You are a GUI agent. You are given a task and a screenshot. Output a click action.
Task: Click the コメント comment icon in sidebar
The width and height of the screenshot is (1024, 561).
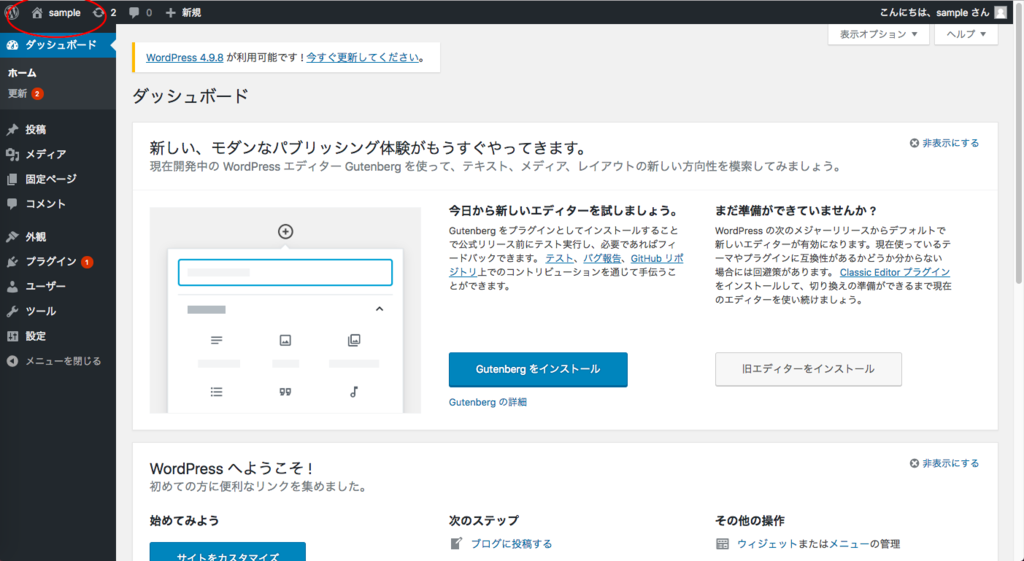12,204
